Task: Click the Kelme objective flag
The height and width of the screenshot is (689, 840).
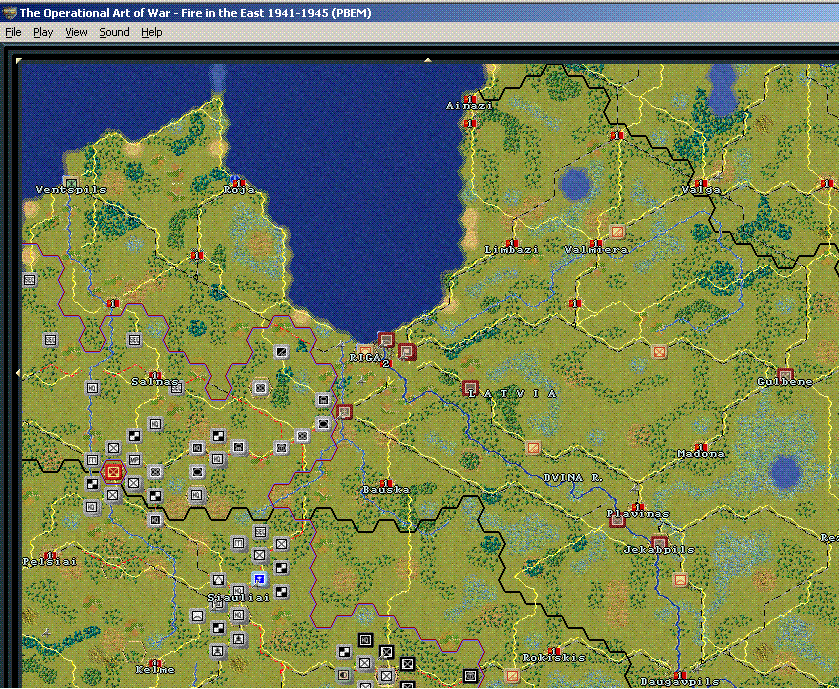Action: click(x=155, y=663)
